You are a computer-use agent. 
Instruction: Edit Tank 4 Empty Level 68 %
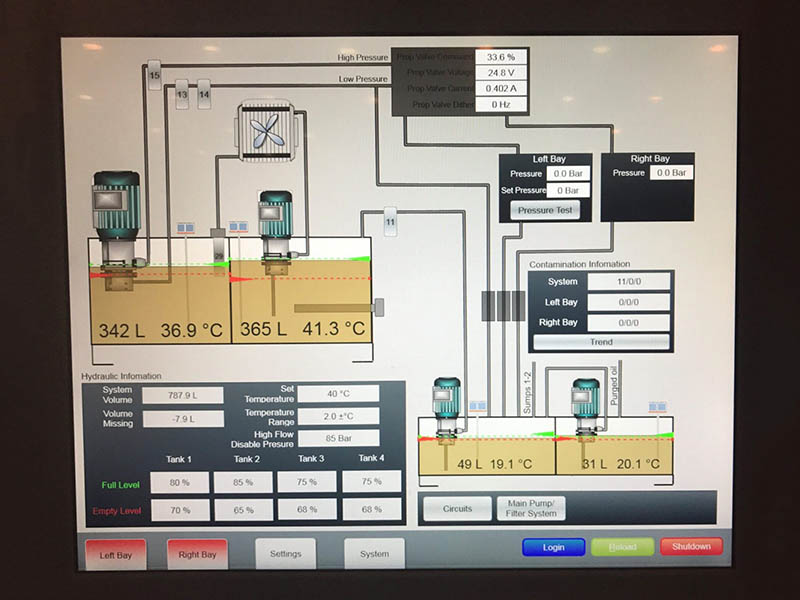click(x=372, y=509)
